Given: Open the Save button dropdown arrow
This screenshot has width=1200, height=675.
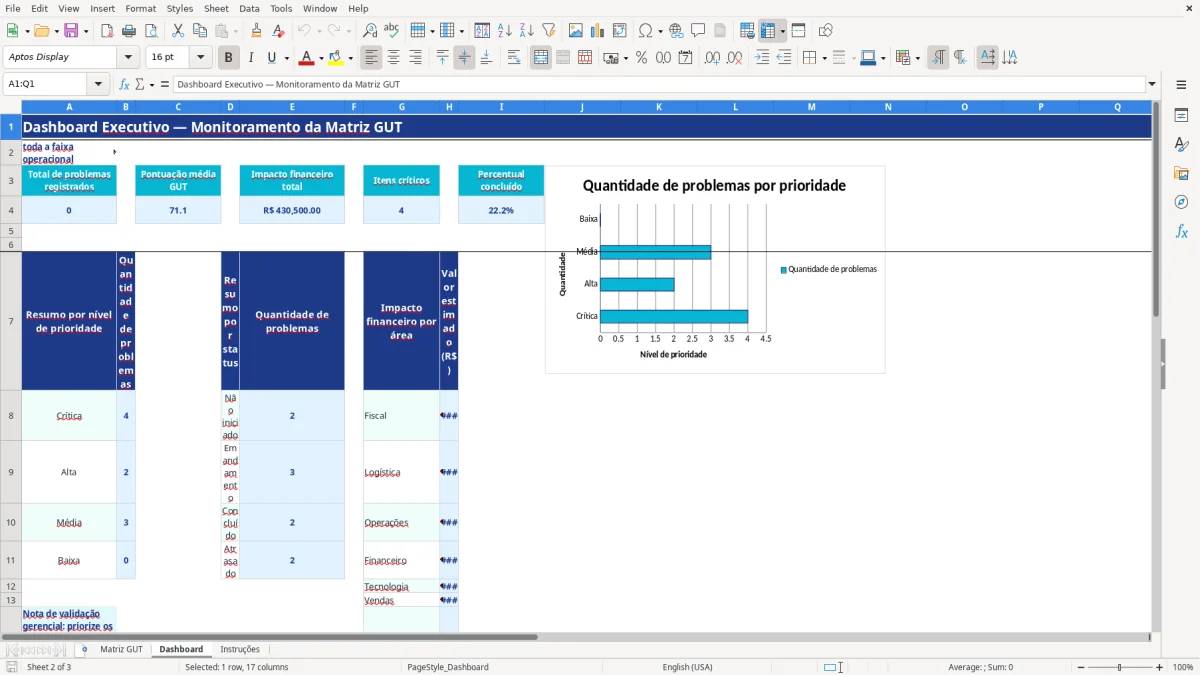Looking at the screenshot, I should 86,31.
